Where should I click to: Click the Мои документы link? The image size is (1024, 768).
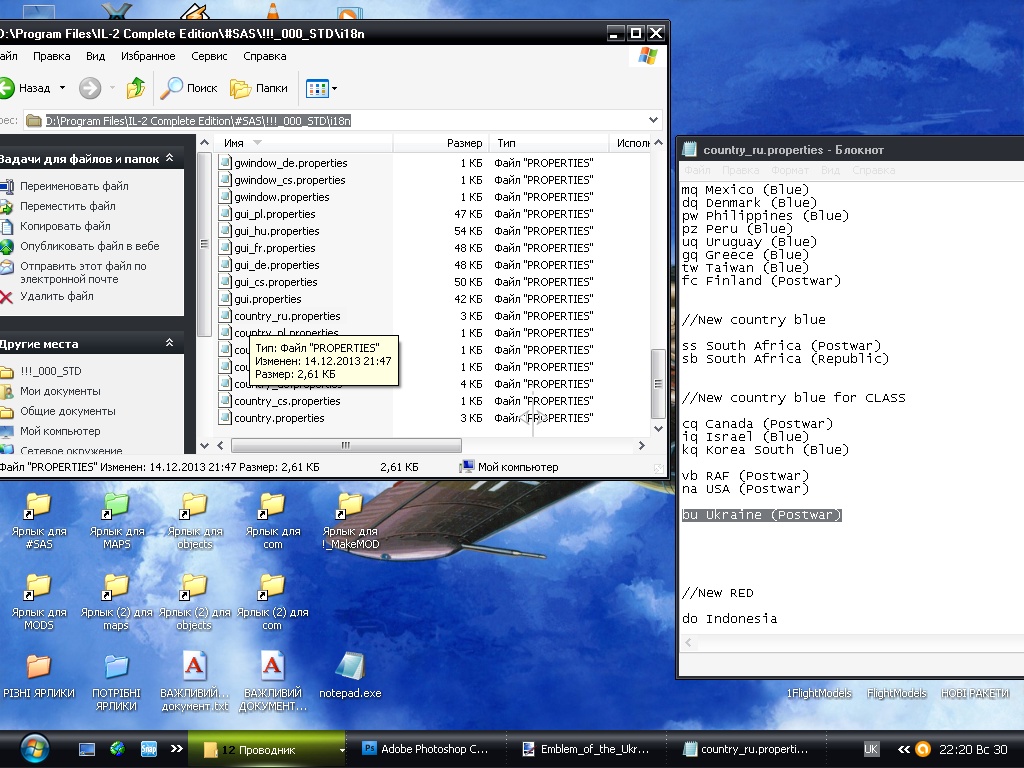[60, 391]
